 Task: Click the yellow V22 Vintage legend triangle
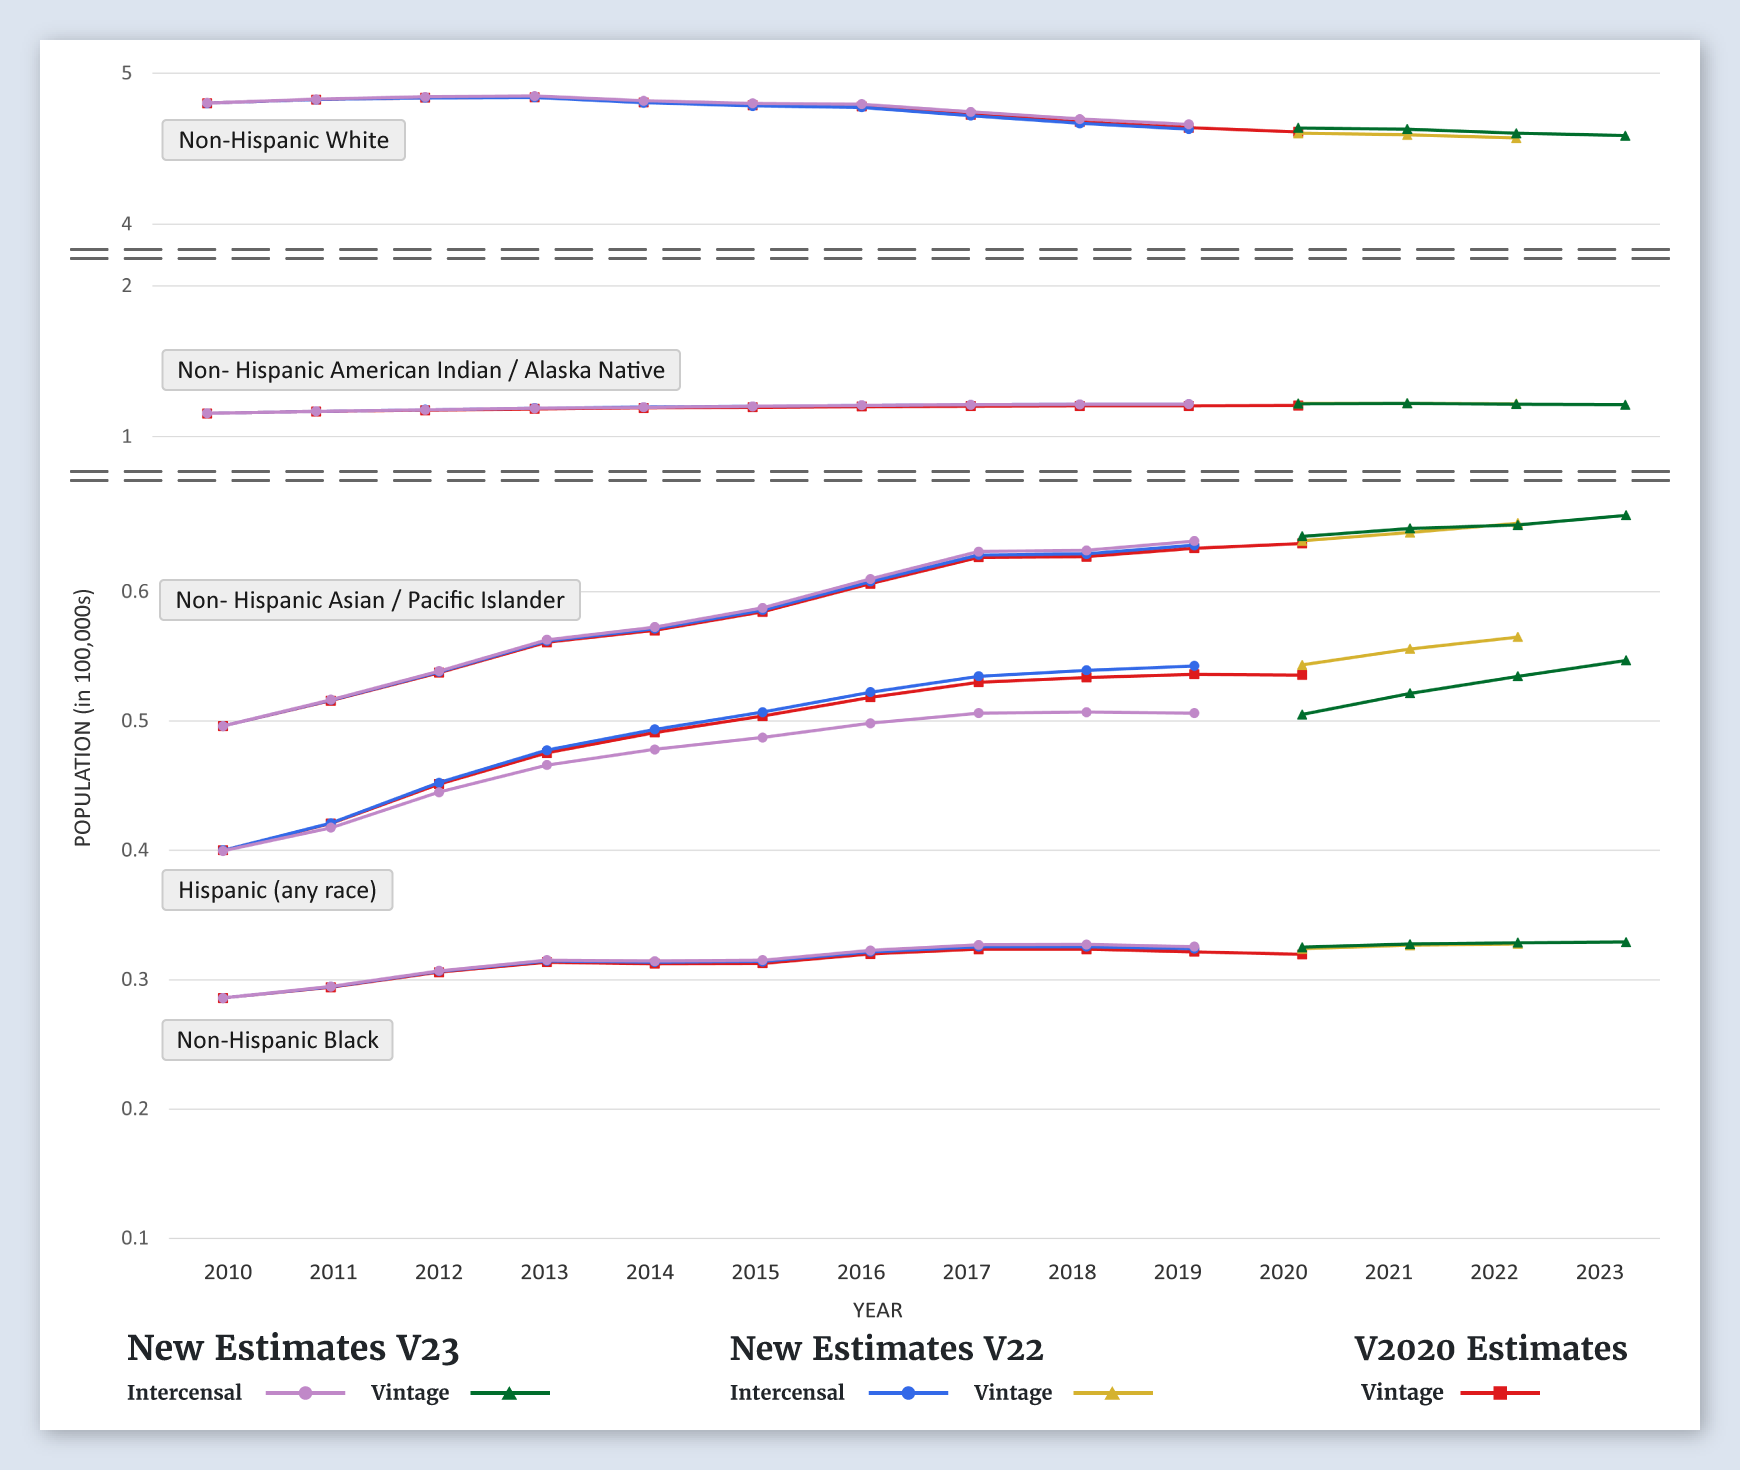click(1112, 1393)
